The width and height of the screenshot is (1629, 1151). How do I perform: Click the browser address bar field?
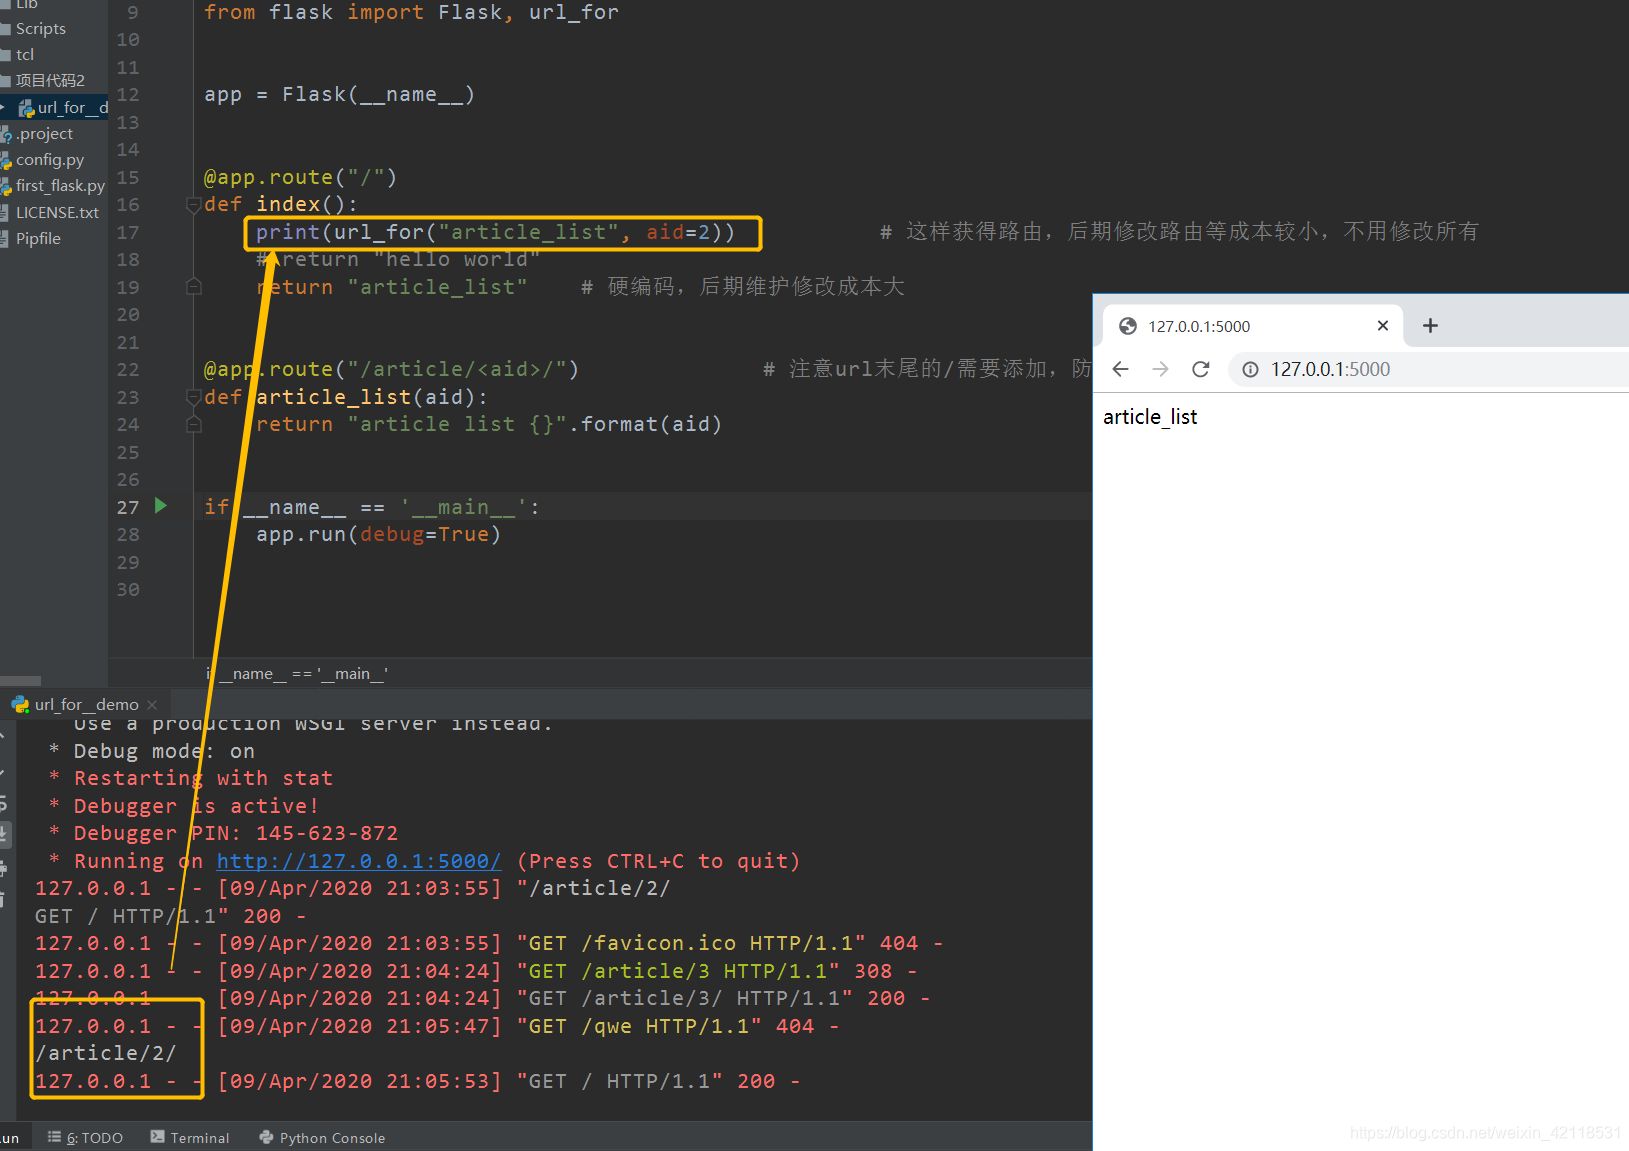1430,369
